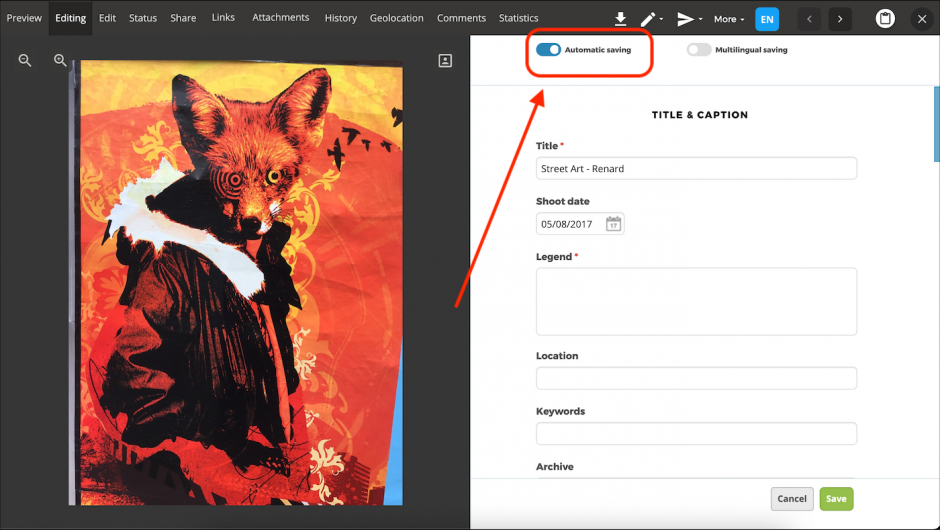Open the Links tab
Screen dimensions: 940x530
pyautogui.click(x=223, y=17)
